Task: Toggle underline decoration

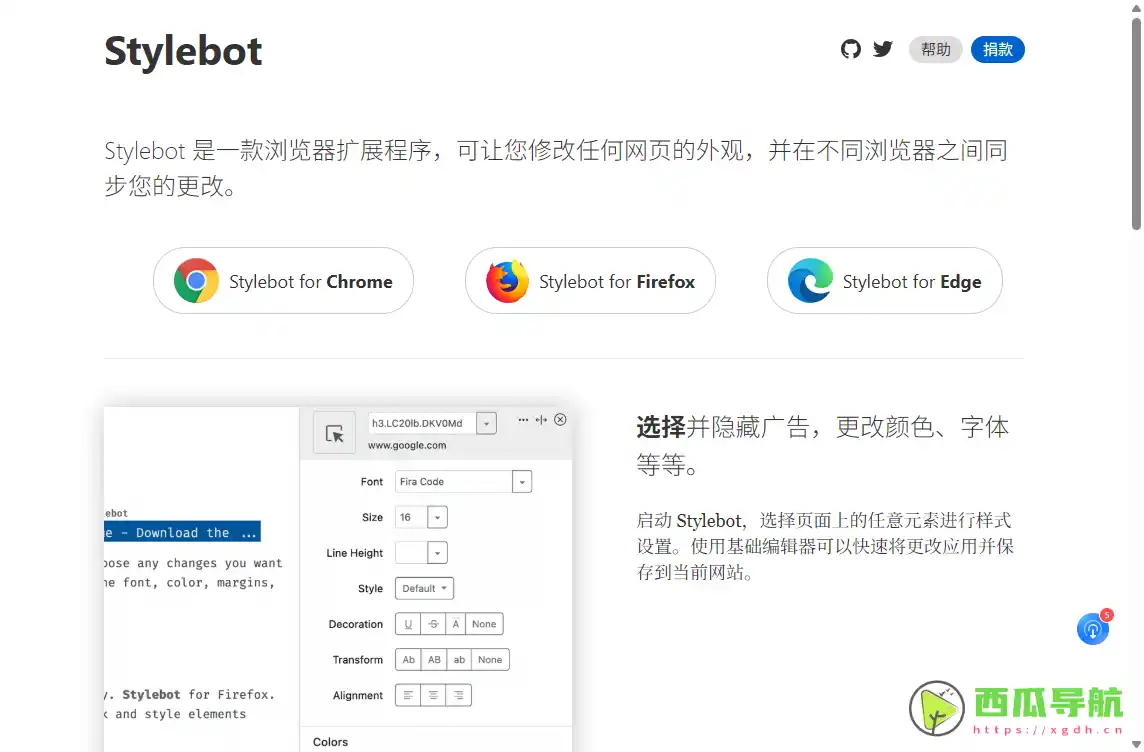Action: (x=408, y=624)
